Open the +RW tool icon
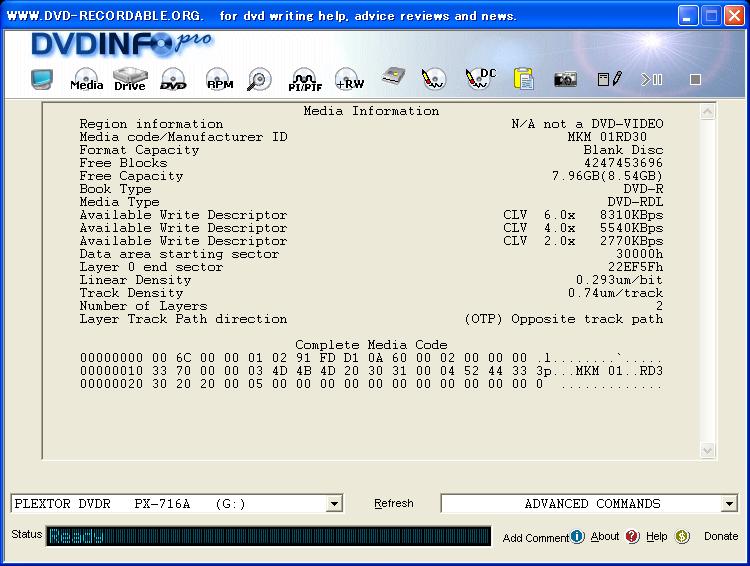This screenshot has width=750, height=566. coord(349,79)
